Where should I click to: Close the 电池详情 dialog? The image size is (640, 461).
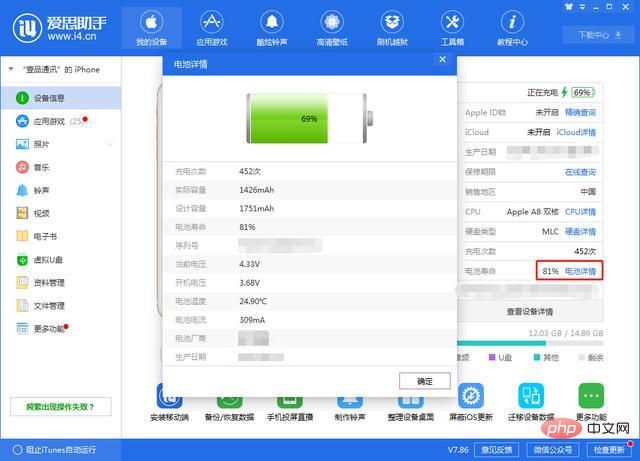click(x=442, y=60)
